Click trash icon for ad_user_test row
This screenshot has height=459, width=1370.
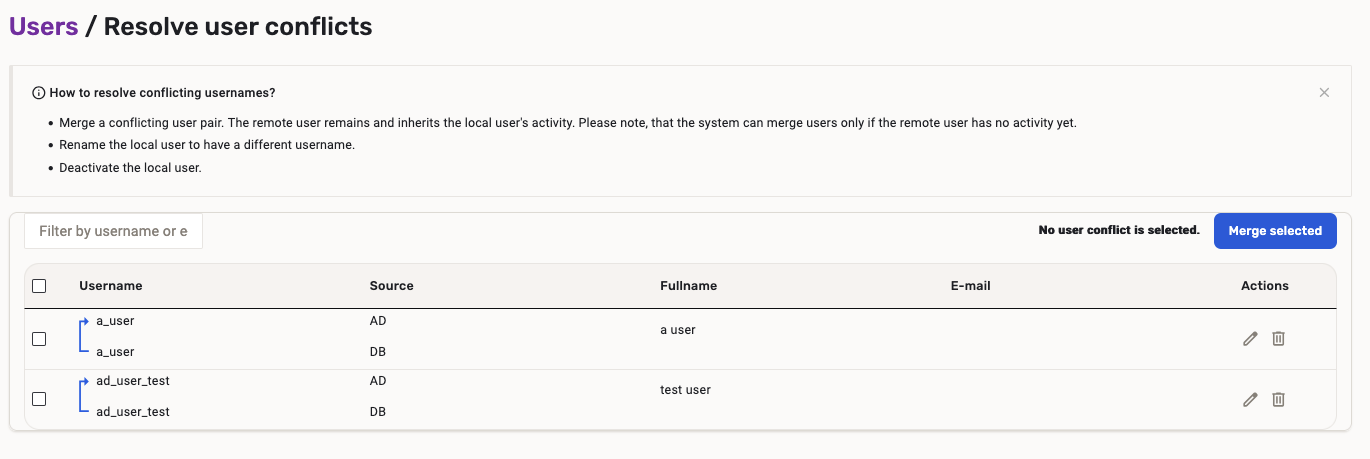tap(1278, 400)
